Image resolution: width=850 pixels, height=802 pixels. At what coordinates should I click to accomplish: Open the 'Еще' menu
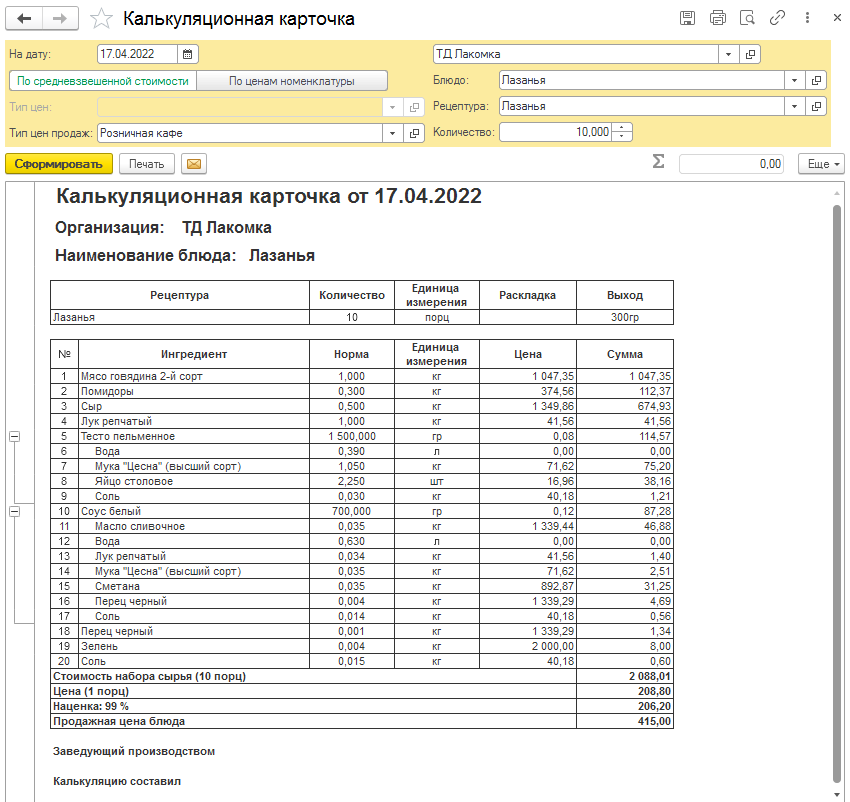821,164
